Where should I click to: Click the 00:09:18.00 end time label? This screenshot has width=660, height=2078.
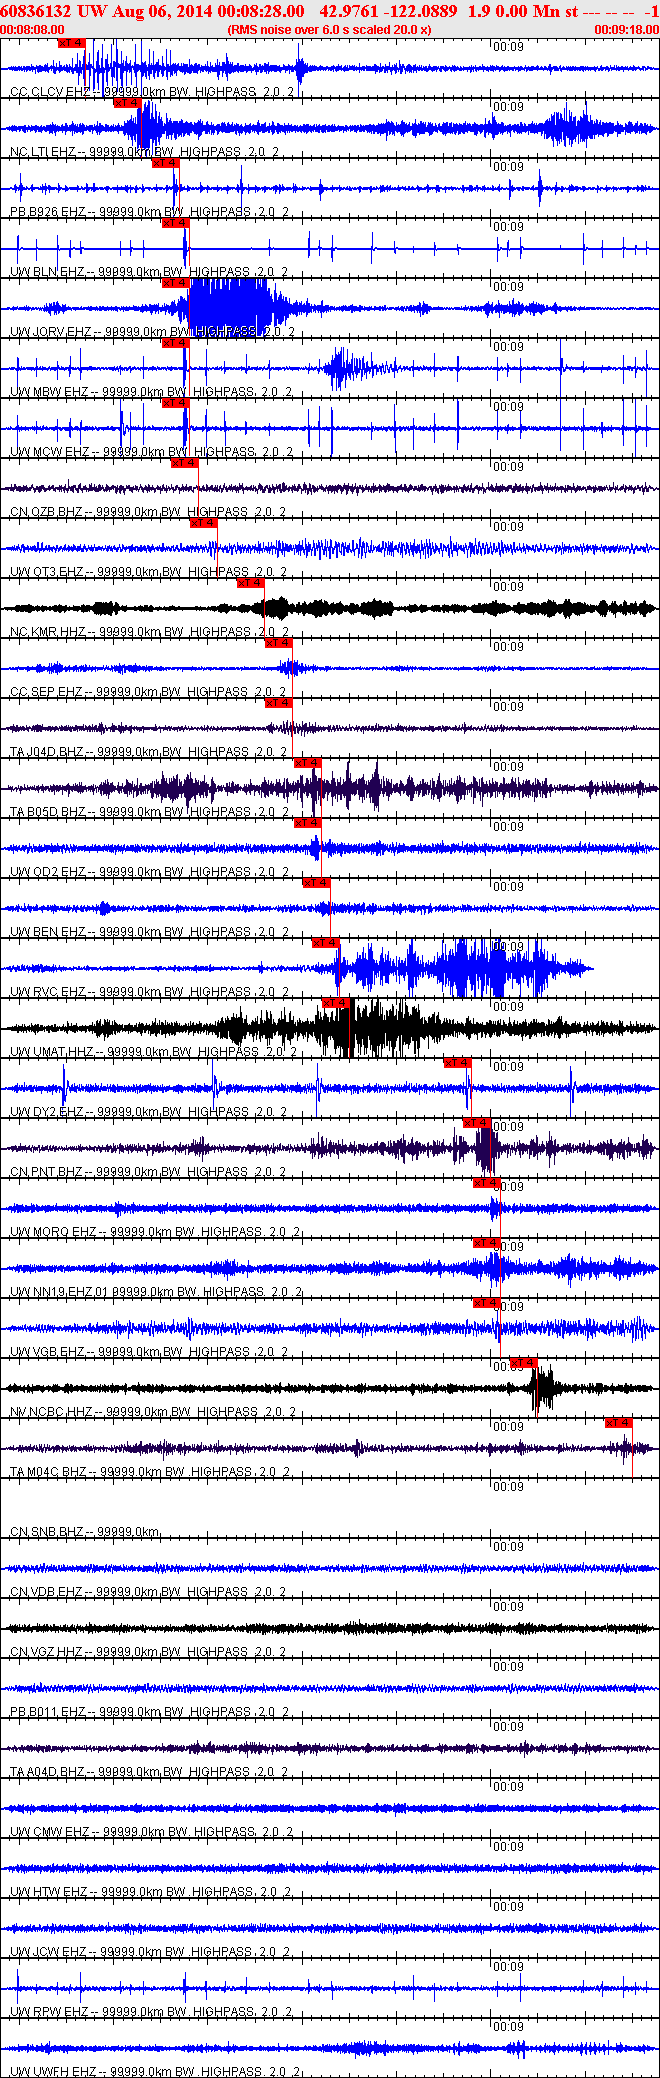[627, 30]
